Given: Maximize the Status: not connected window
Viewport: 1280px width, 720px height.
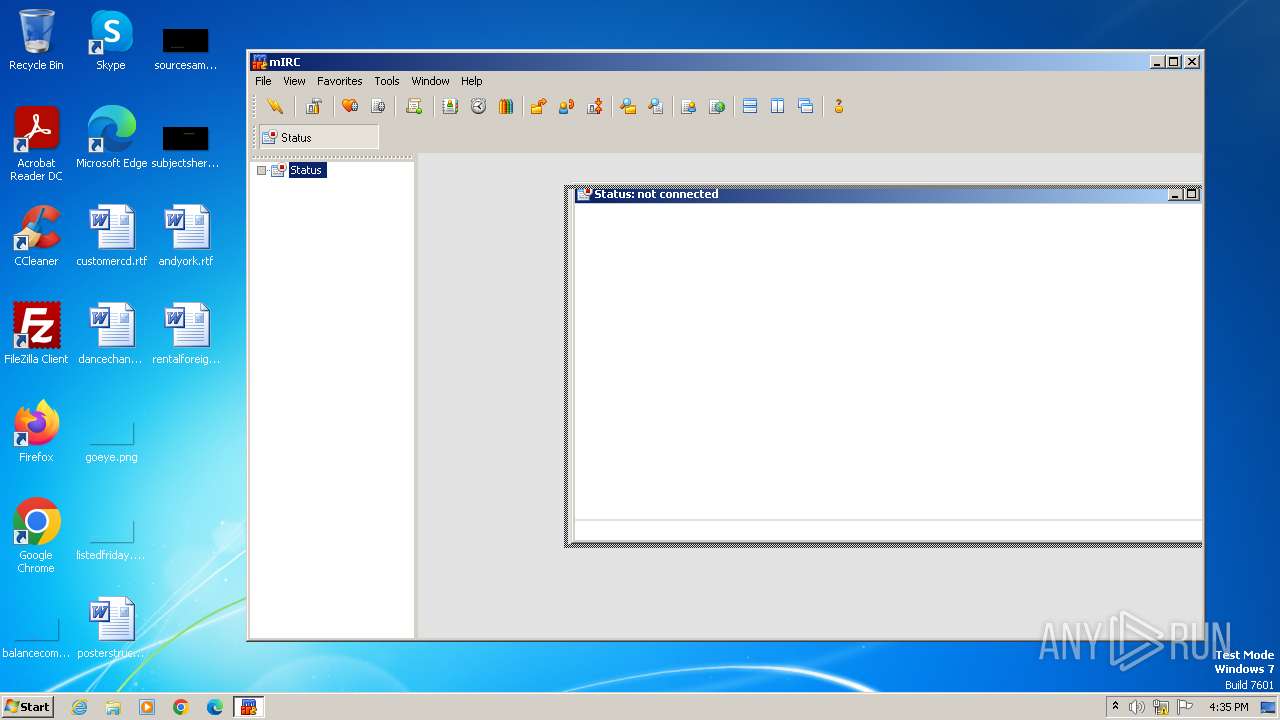Looking at the screenshot, I should tap(1192, 194).
